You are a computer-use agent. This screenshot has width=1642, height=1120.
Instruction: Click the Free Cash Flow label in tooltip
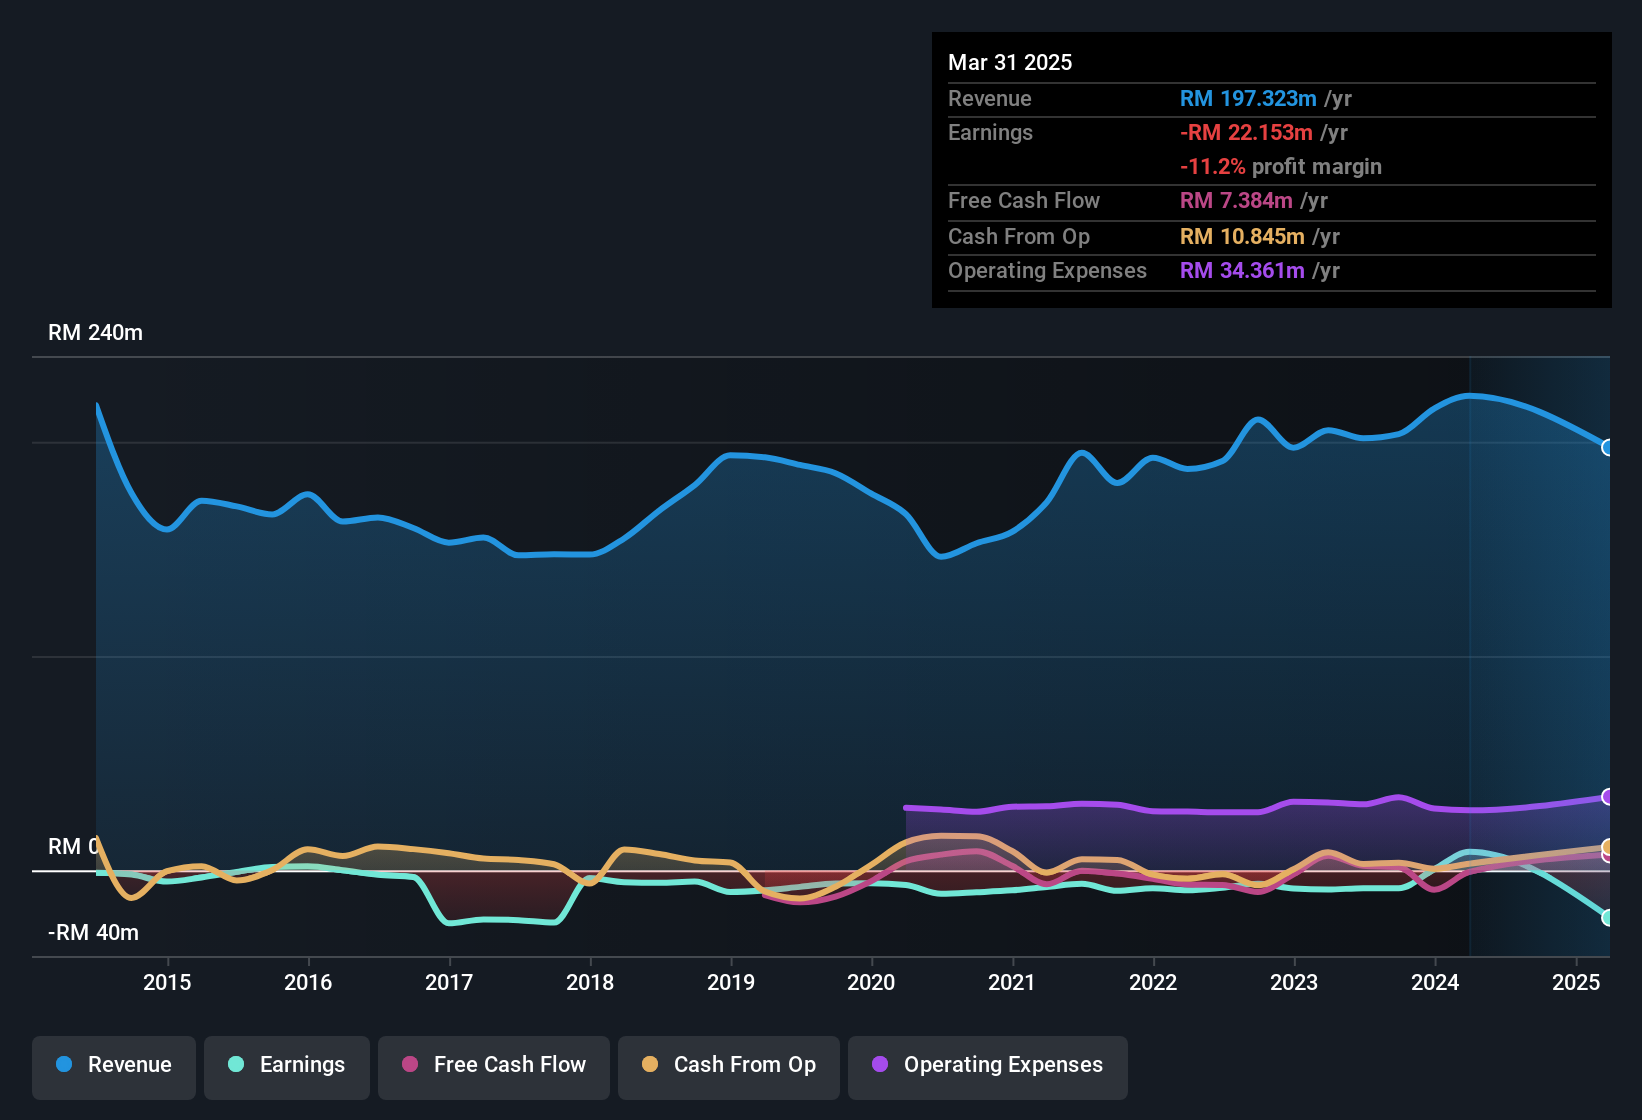(x=1024, y=200)
